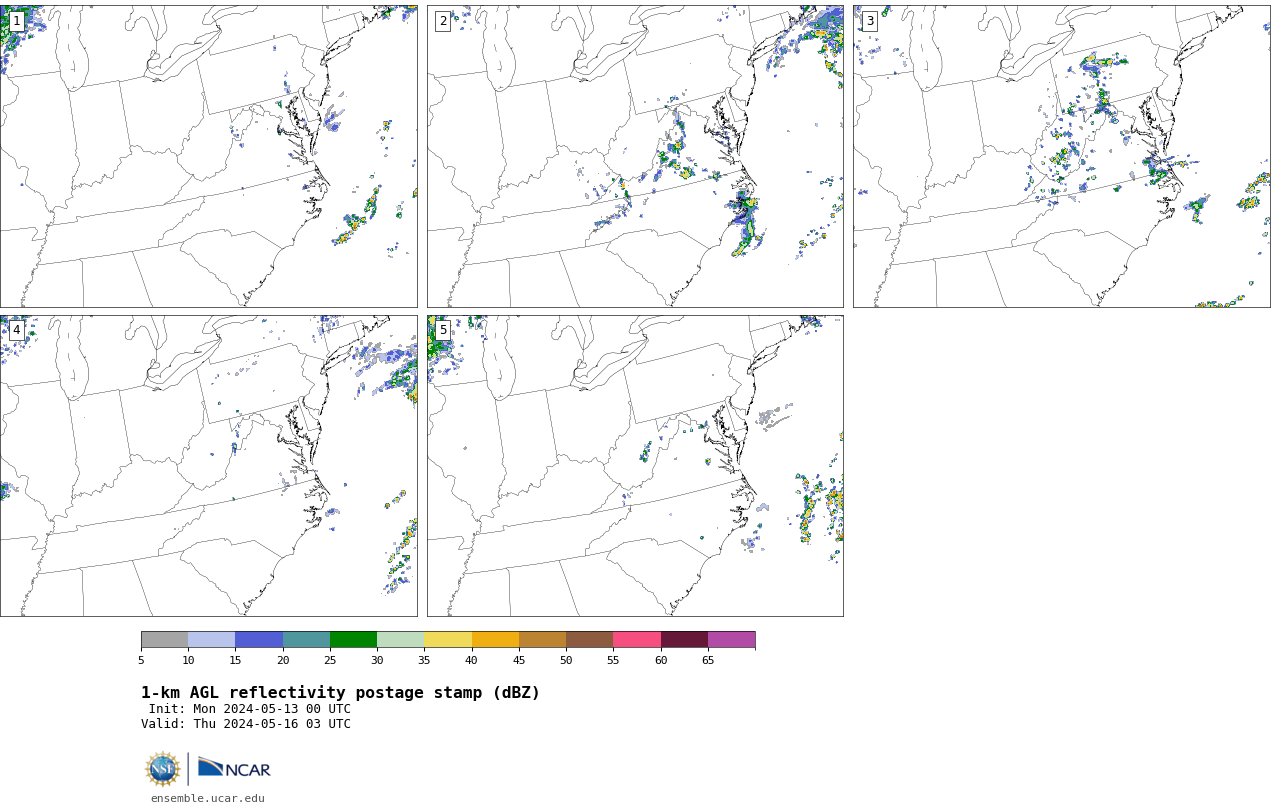Click the brown 50-55 dBZ swatch
This screenshot has height=809, width=1280.
tap(590, 640)
